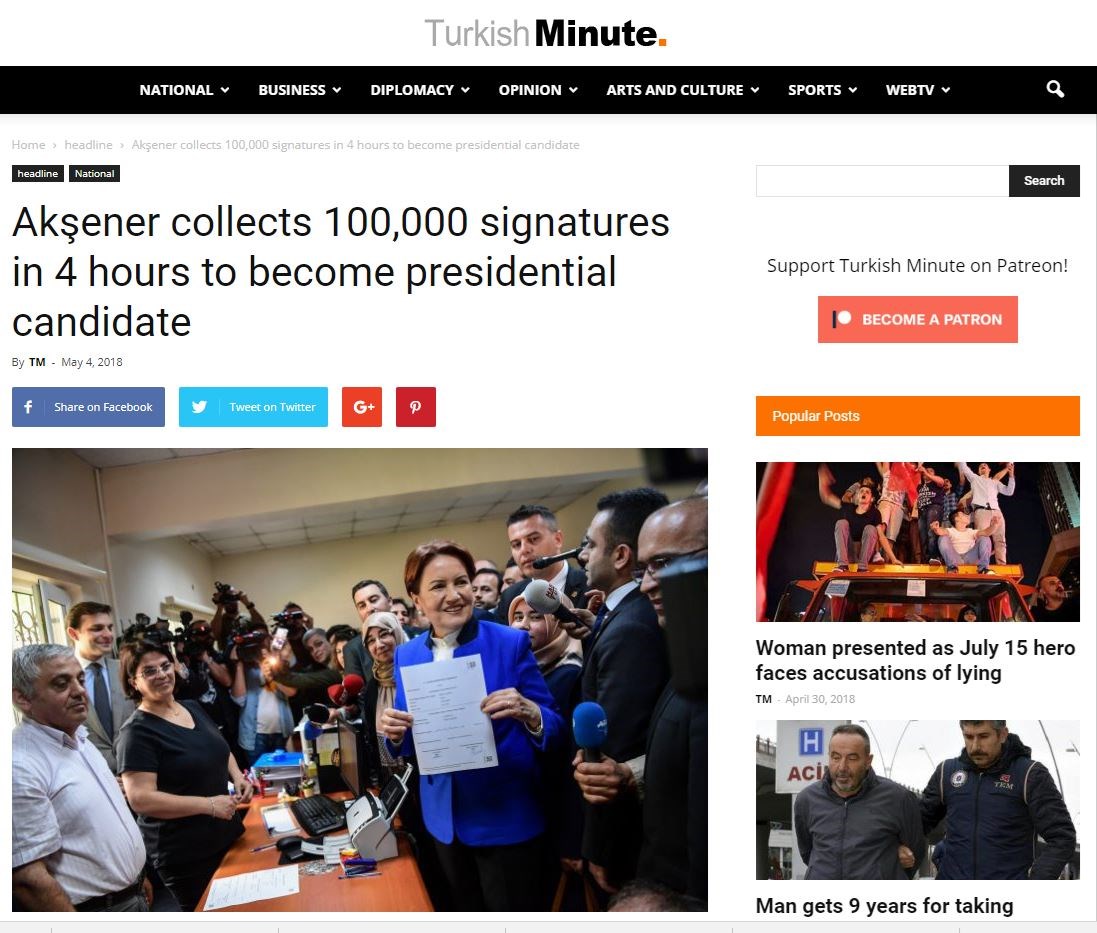
Task: Pin article with the Pinterest icon
Action: click(x=416, y=407)
